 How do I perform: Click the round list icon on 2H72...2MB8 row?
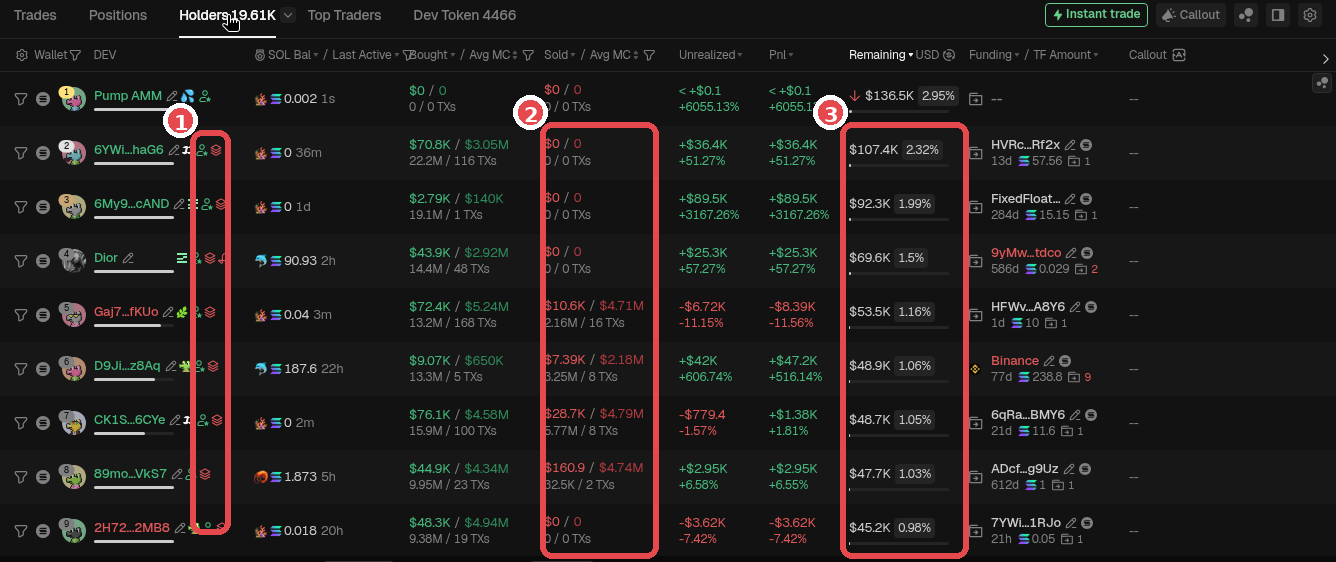pos(42,530)
